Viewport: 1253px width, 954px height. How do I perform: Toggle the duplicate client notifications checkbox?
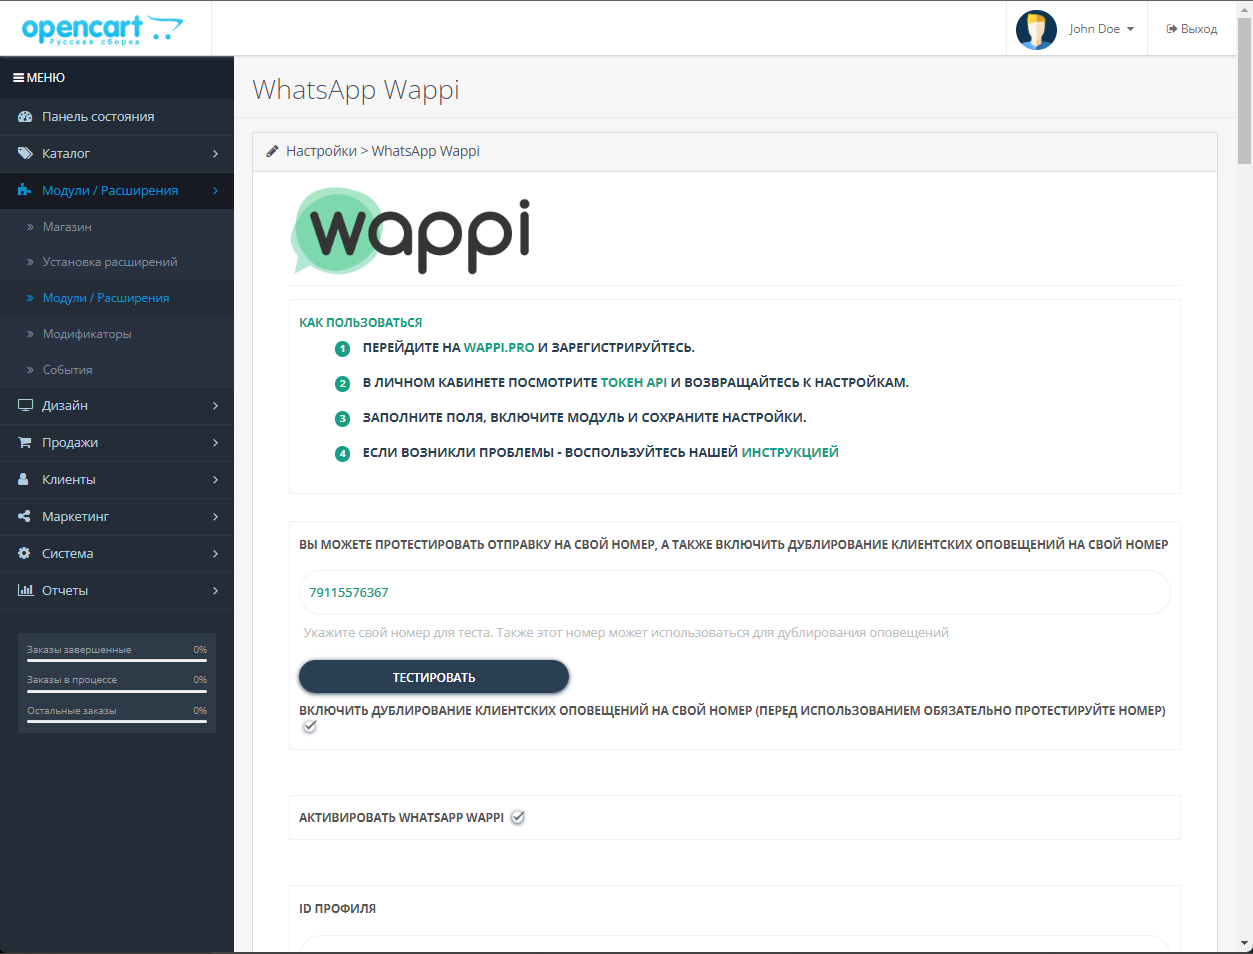(x=310, y=727)
